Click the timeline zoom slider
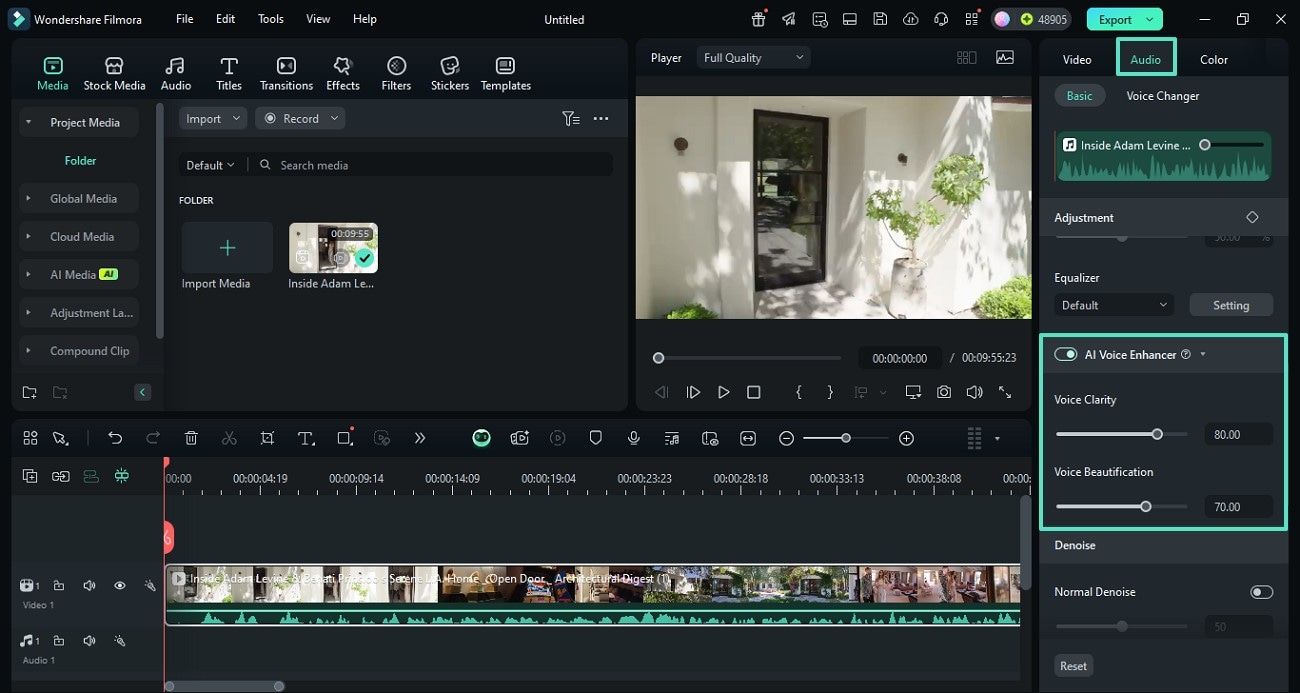Image resolution: width=1300 pixels, height=693 pixels. [845, 438]
